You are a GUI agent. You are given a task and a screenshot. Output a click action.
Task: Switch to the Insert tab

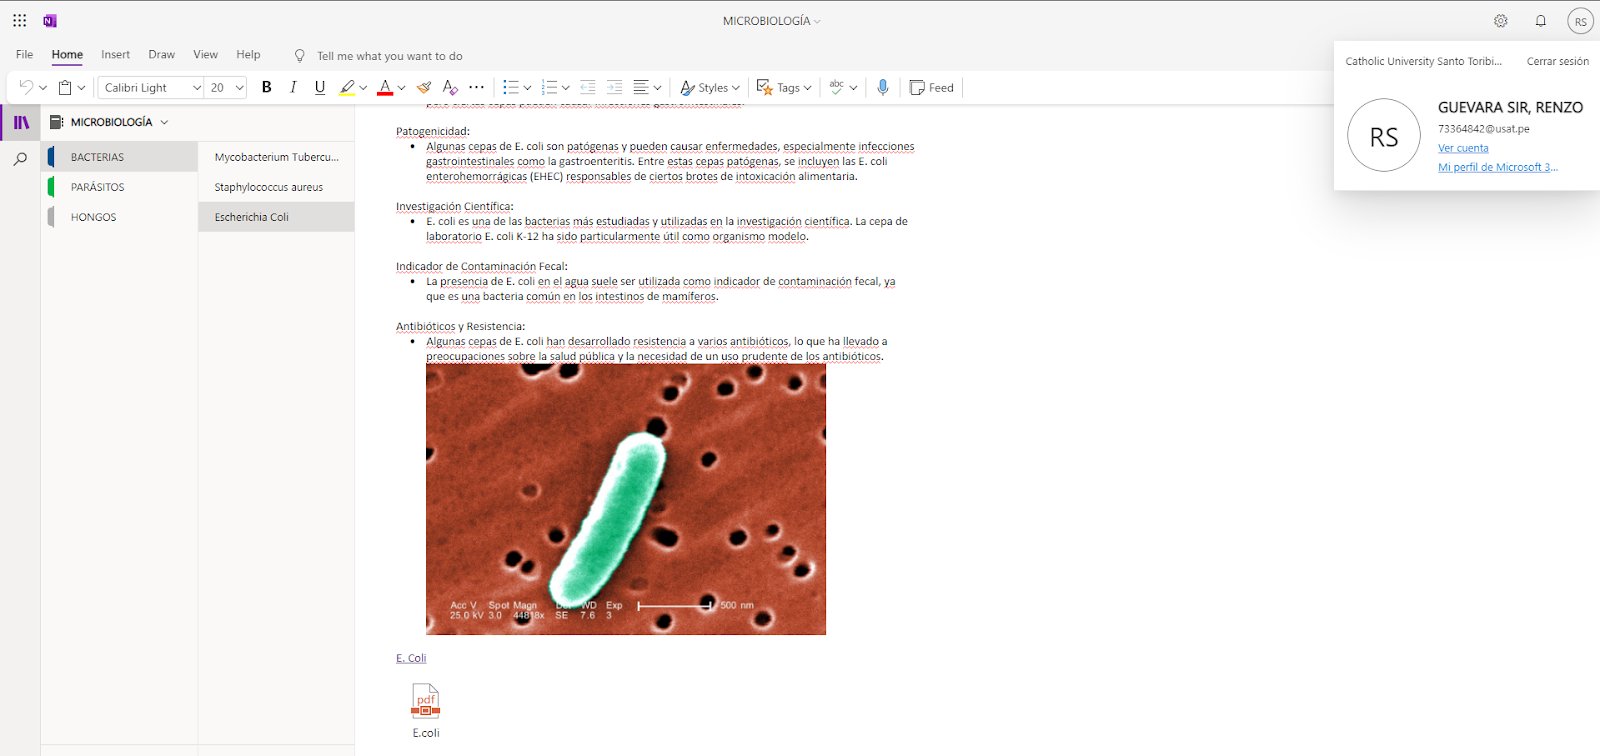click(115, 55)
